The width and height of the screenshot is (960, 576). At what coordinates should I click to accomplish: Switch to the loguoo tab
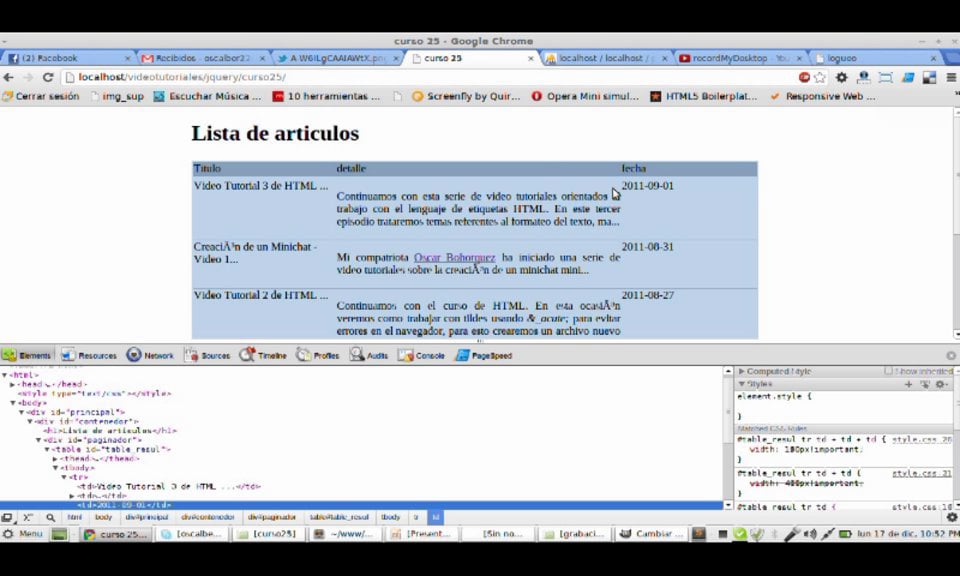click(876, 58)
